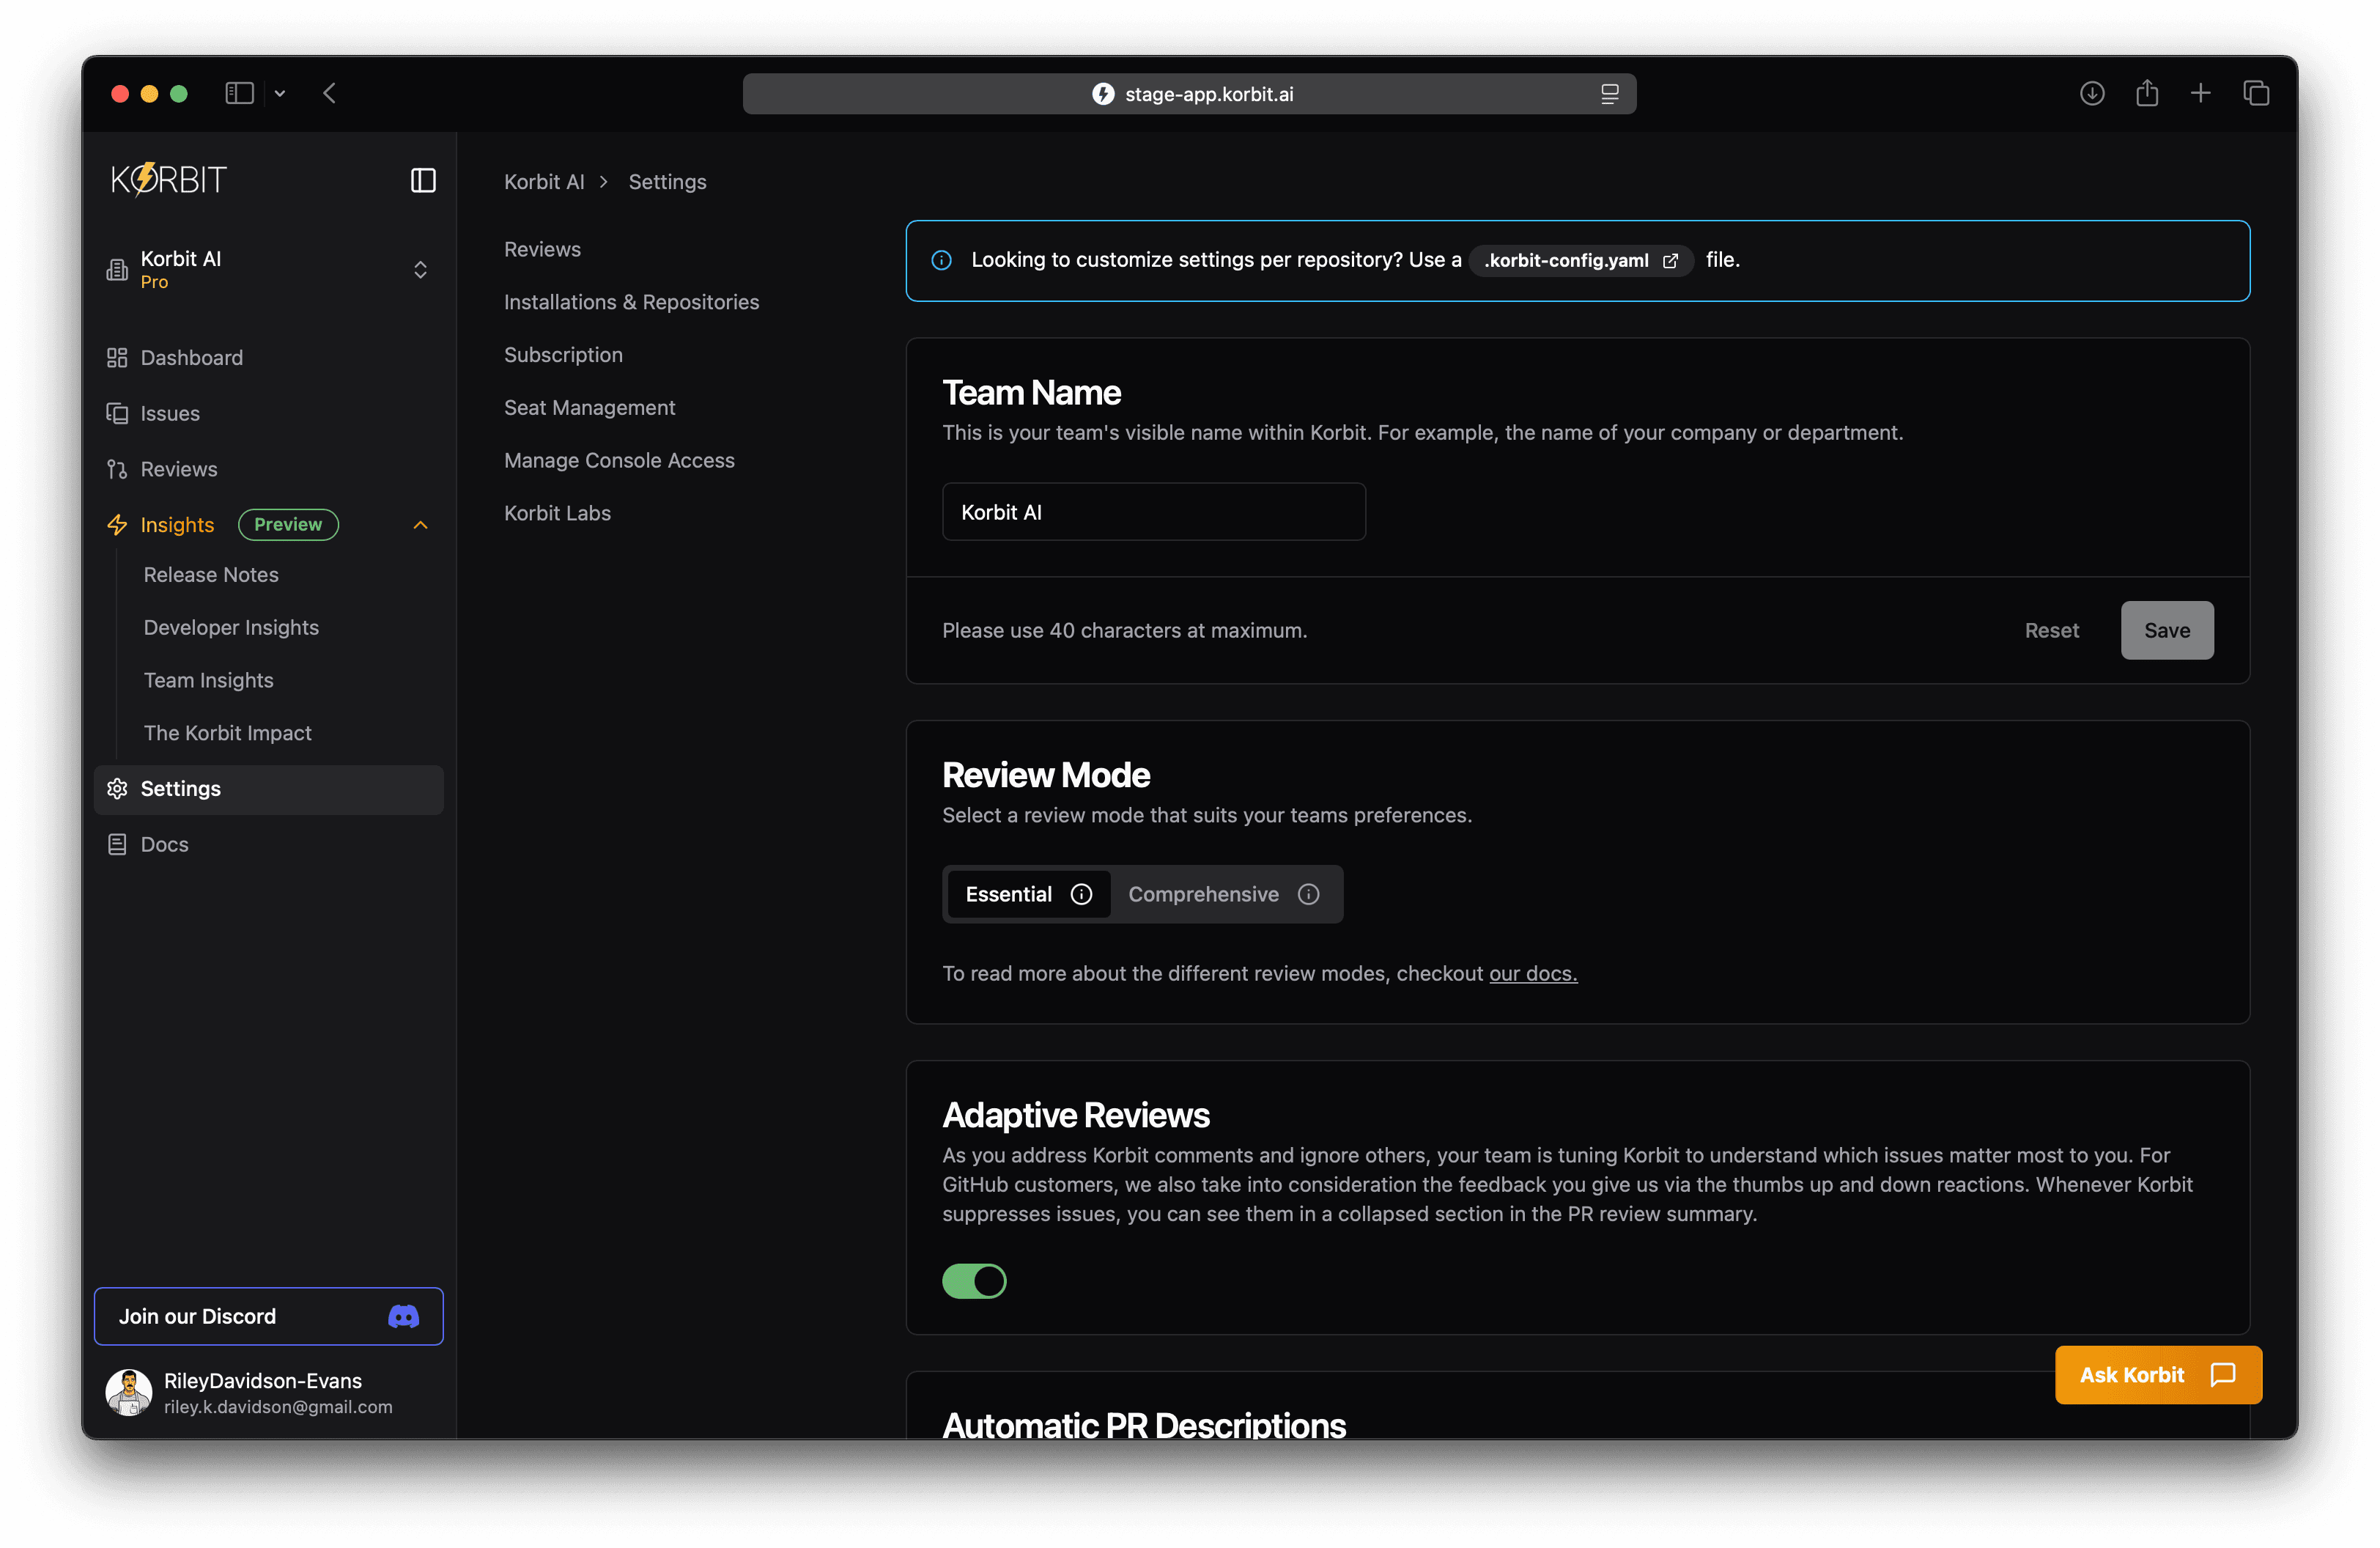Select Essential review mode

[1028, 894]
